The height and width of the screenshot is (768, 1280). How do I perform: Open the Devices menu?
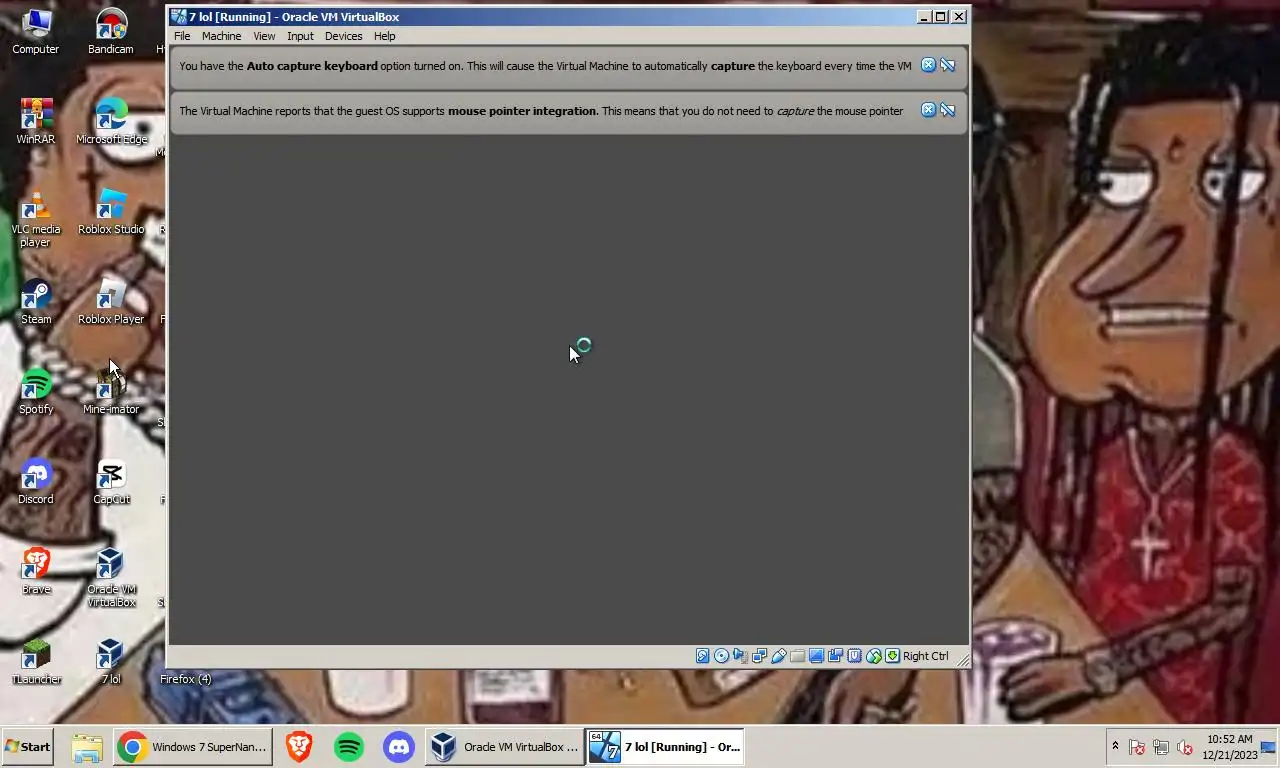343,36
